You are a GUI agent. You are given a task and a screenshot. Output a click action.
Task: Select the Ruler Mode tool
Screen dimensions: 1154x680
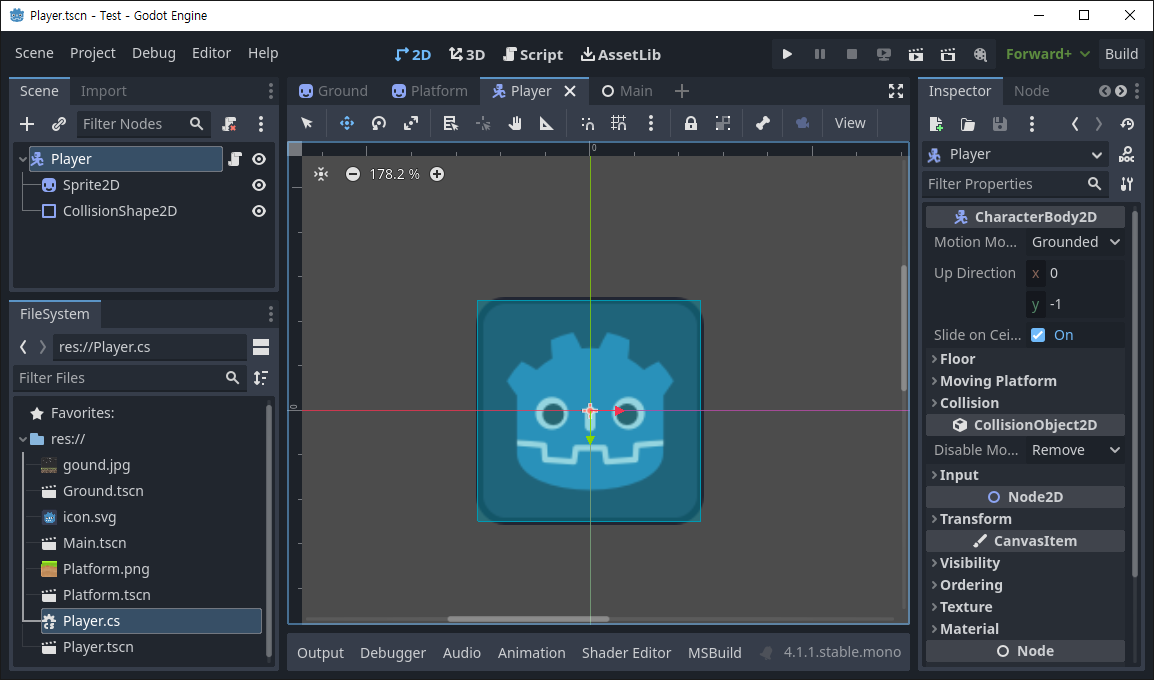pos(546,124)
